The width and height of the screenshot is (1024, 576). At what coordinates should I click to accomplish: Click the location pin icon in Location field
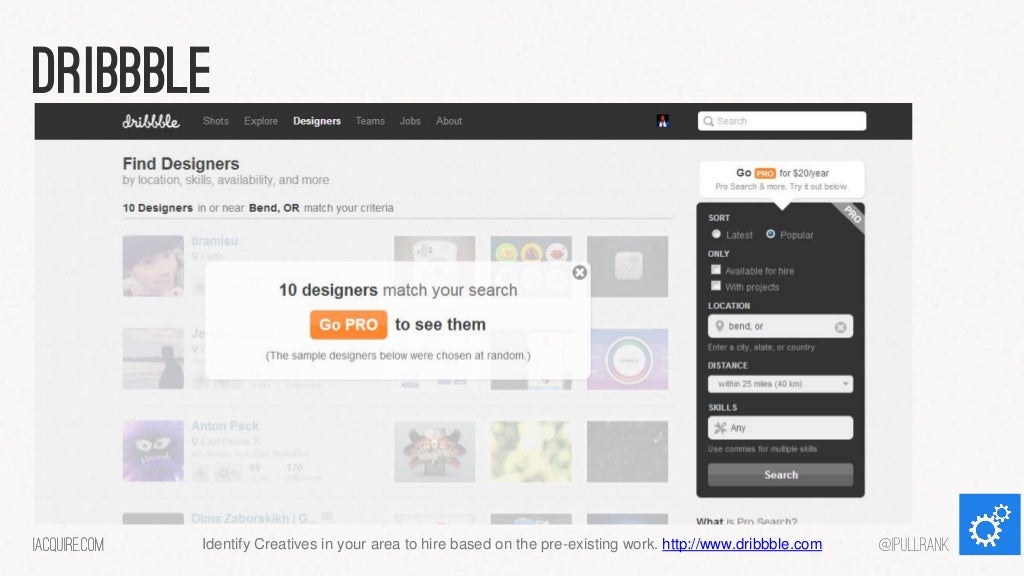click(719, 326)
